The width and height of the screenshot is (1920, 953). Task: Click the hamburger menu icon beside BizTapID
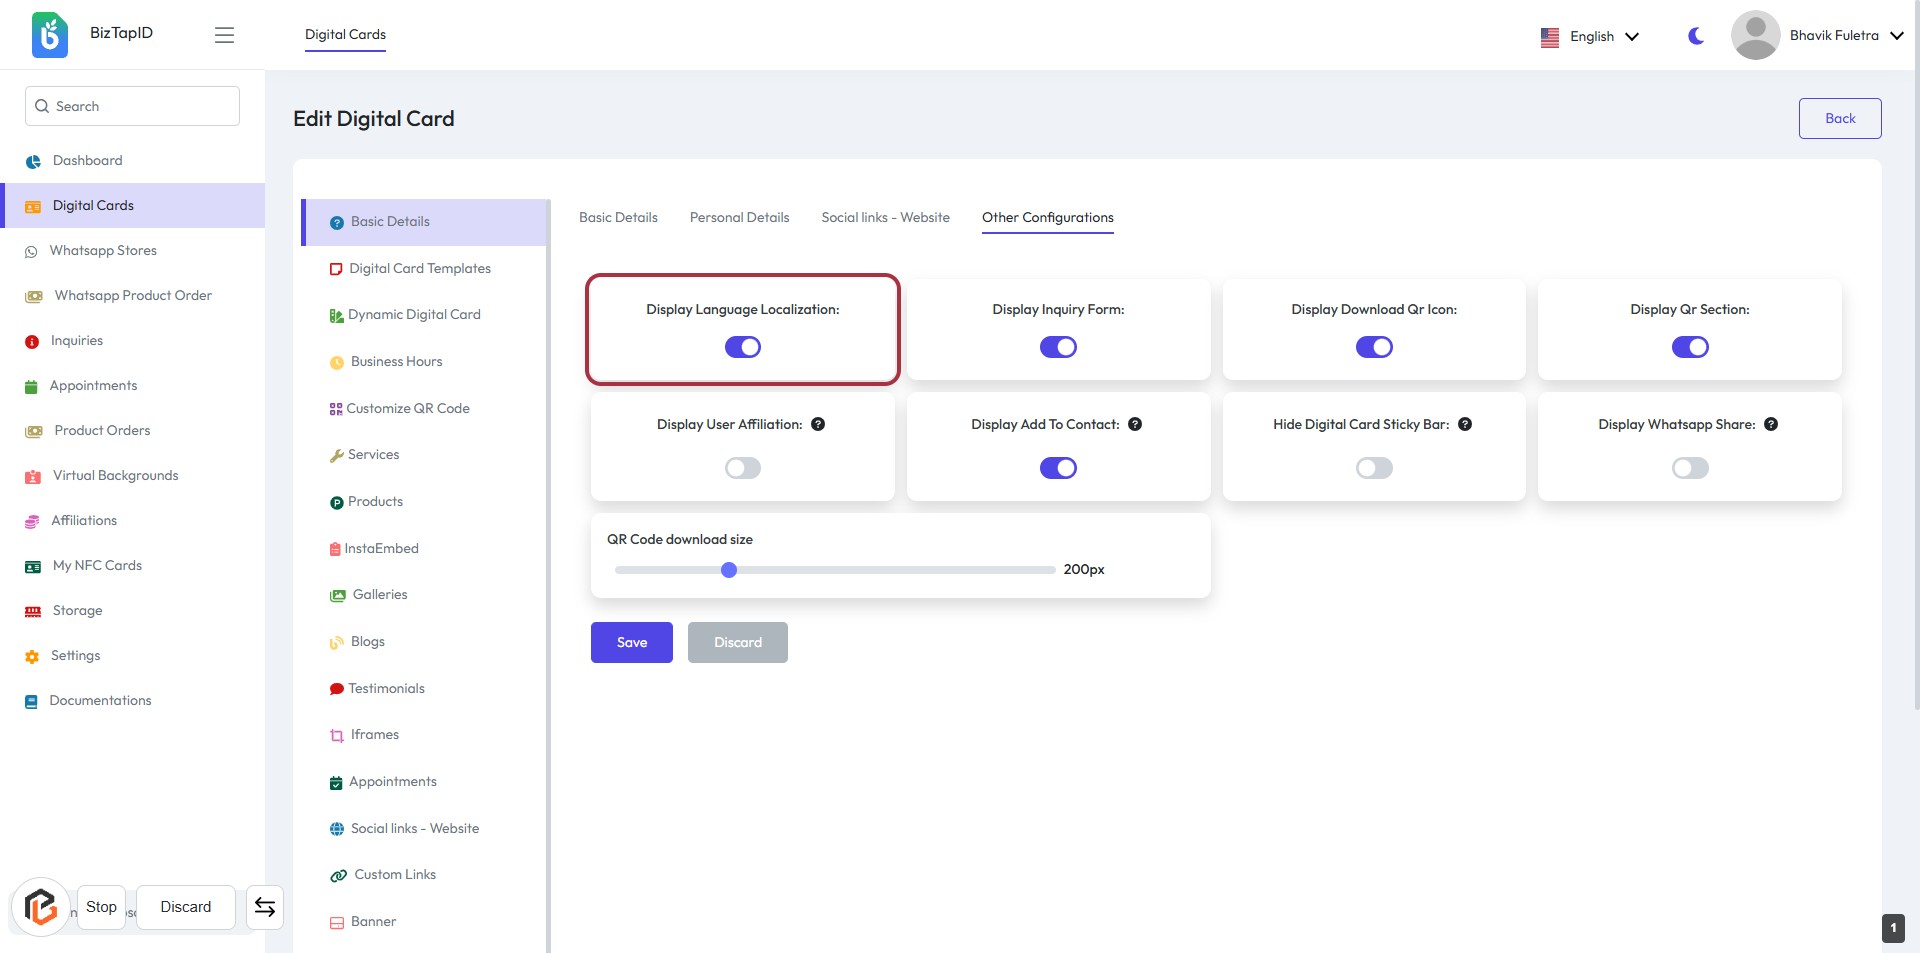pyautogui.click(x=224, y=35)
